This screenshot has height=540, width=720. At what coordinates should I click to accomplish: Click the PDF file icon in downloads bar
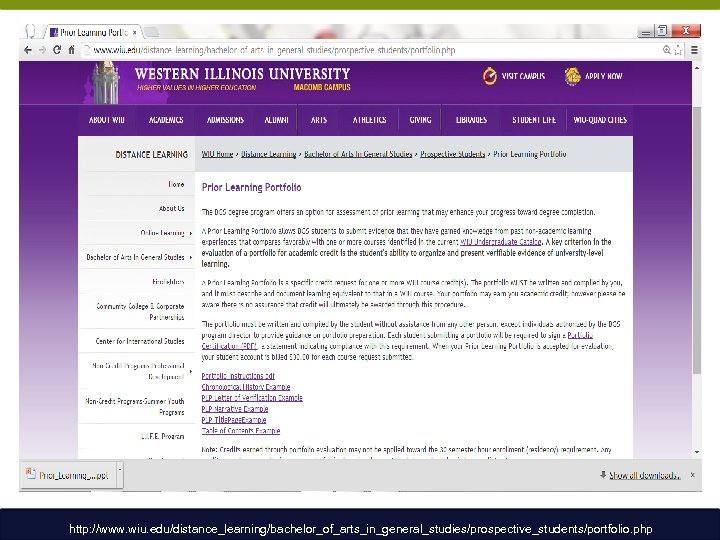coord(31,473)
